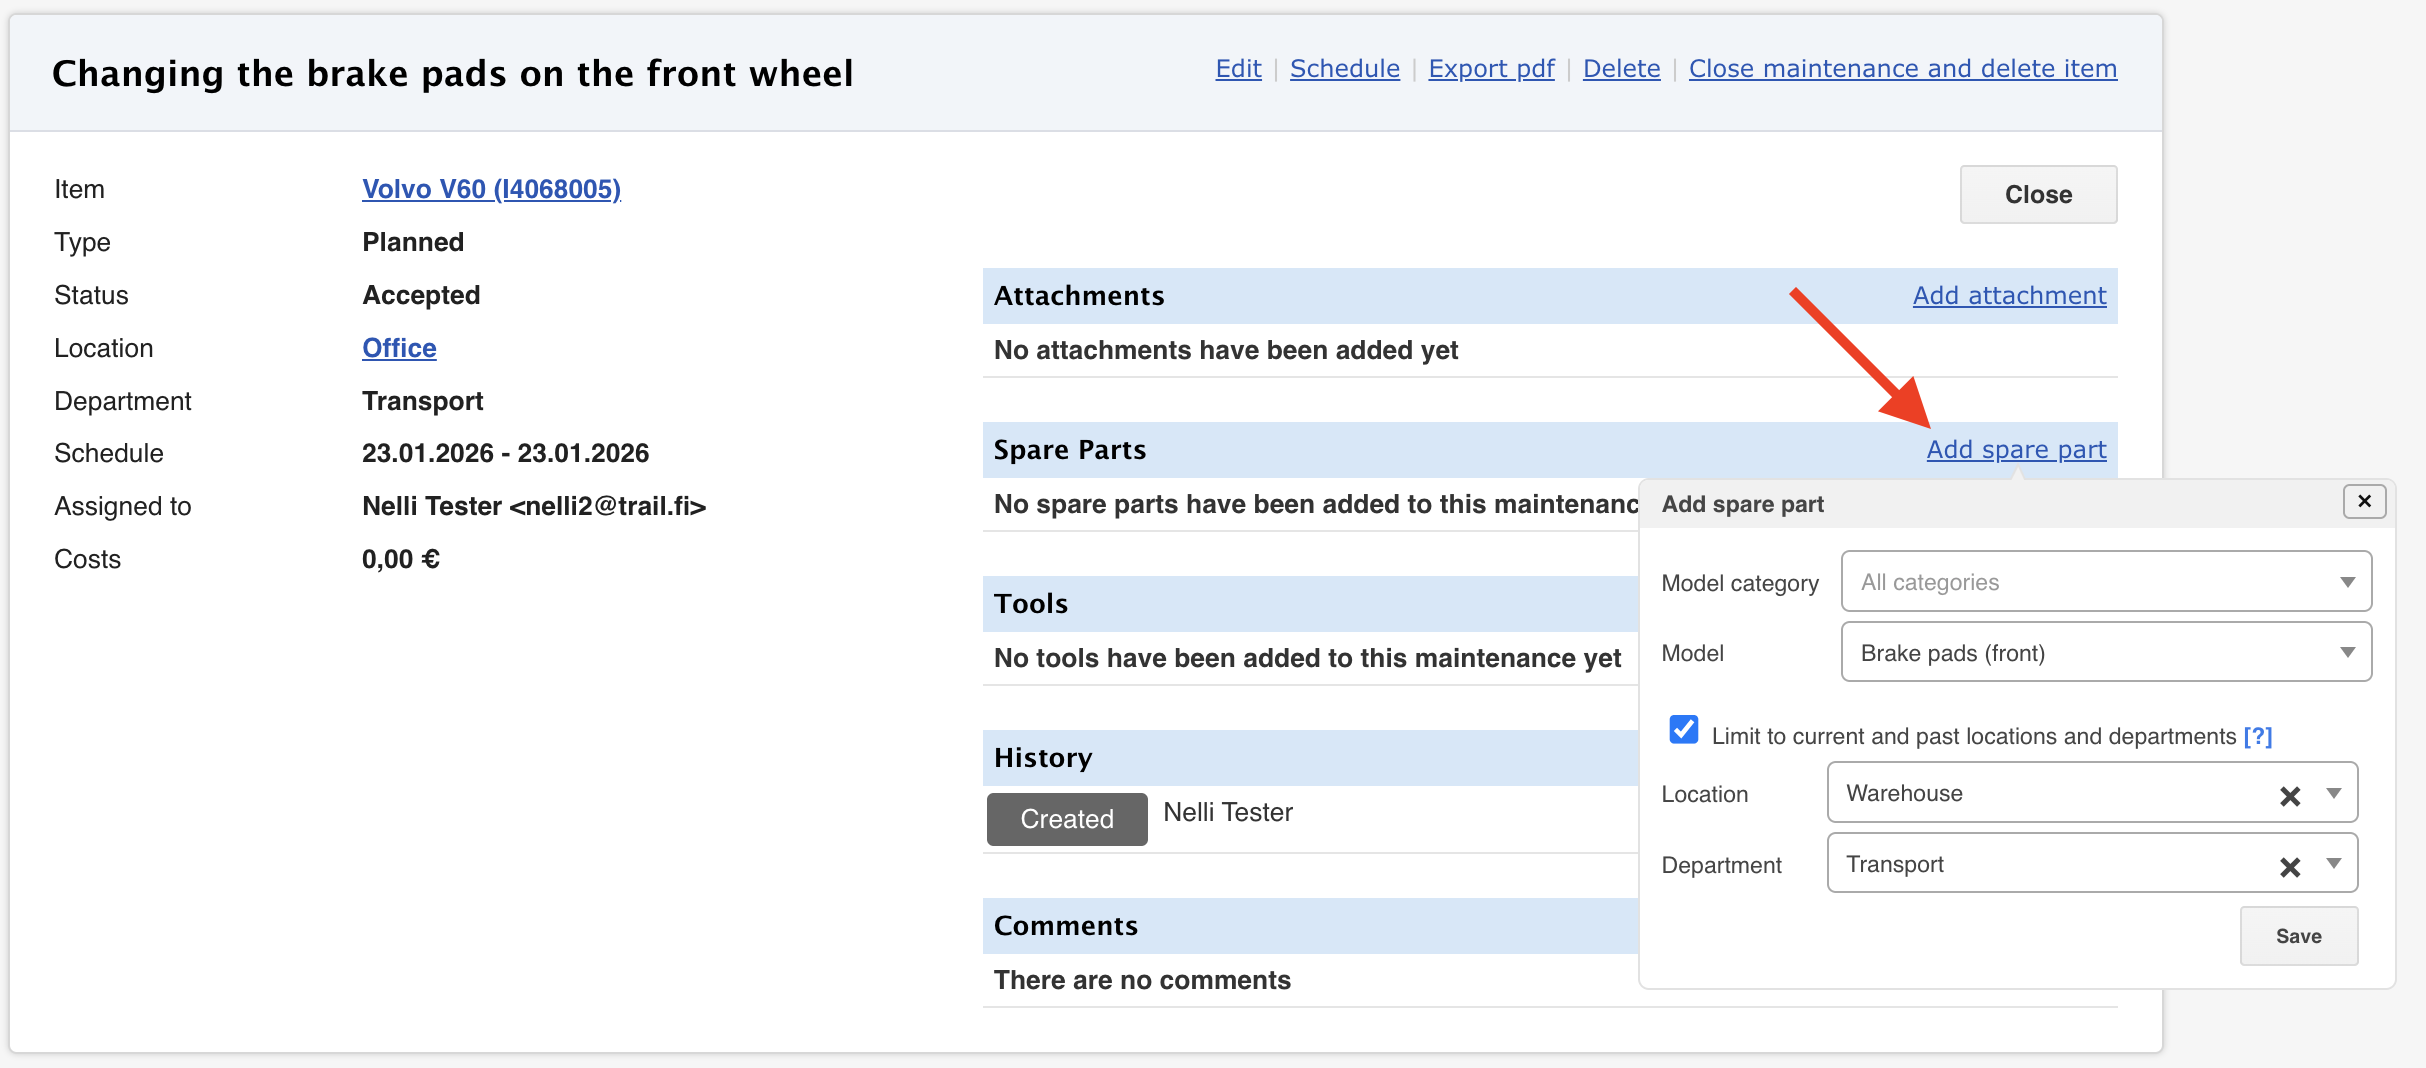
Task: Select Close maintenance and delete item
Action: pos(1902,69)
